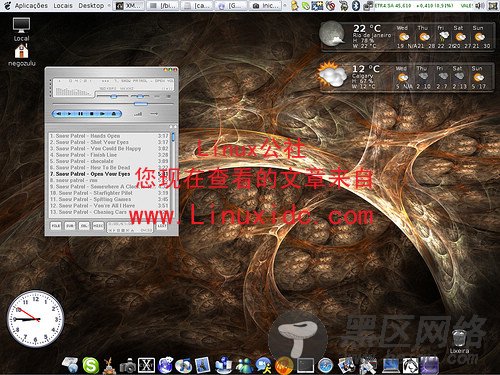Select track 13 'Chasing Cars'
The image size is (500, 375).
pos(109,212)
